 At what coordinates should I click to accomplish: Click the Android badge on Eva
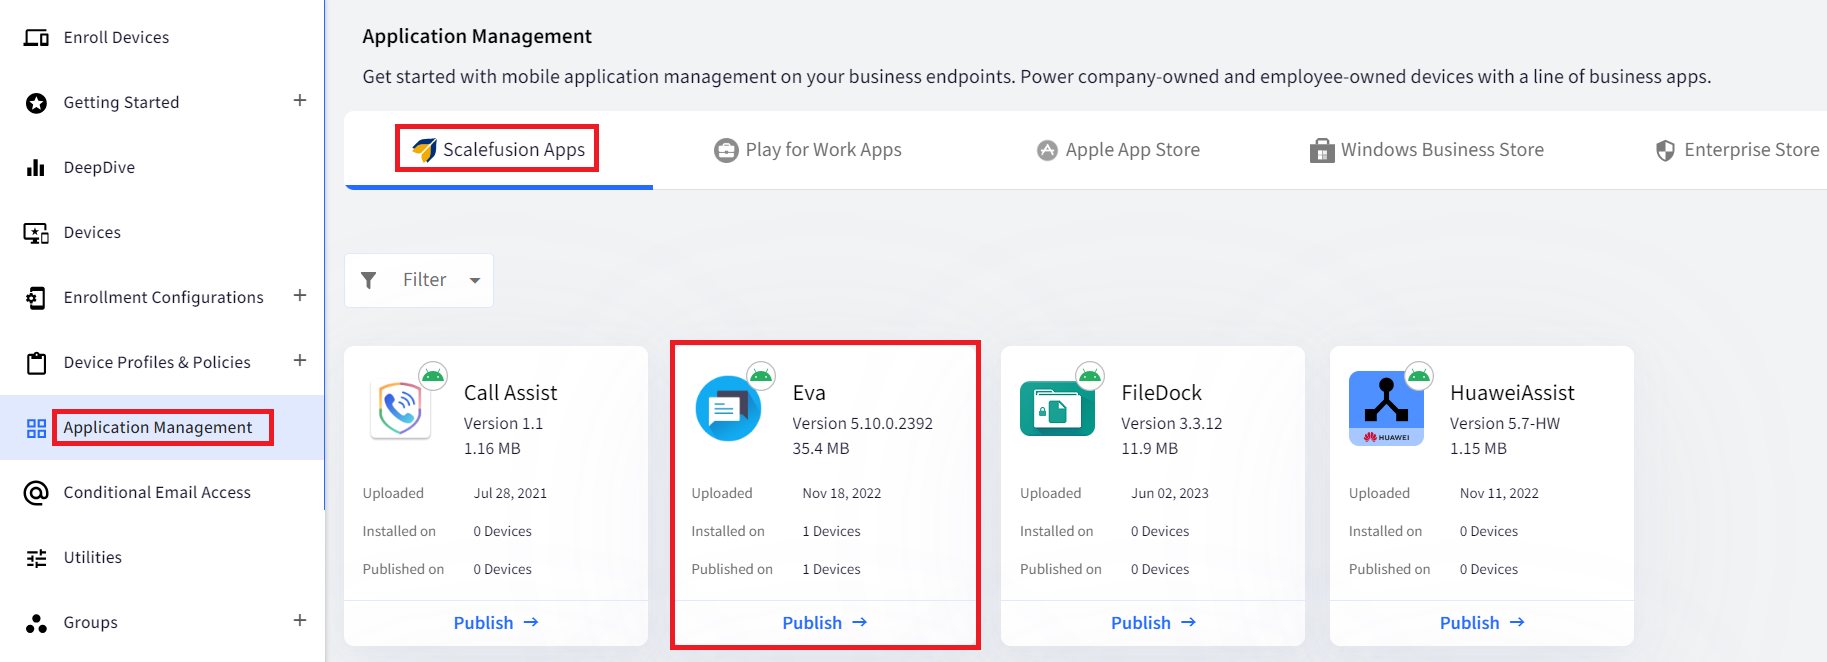pyautogui.click(x=761, y=376)
